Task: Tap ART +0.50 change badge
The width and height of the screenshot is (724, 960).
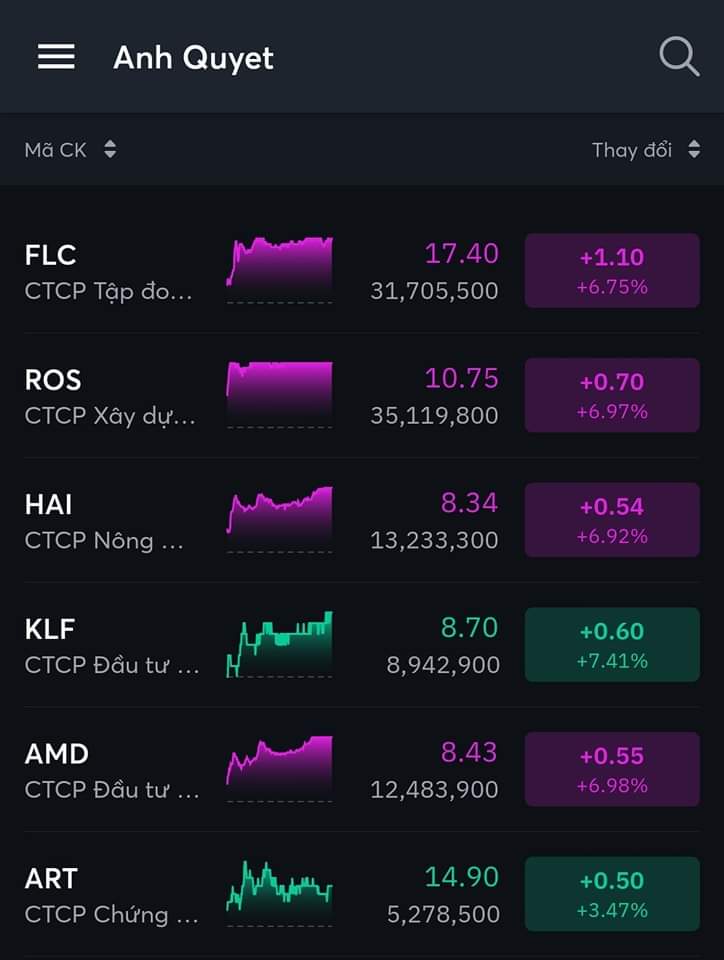Action: (612, 894)
